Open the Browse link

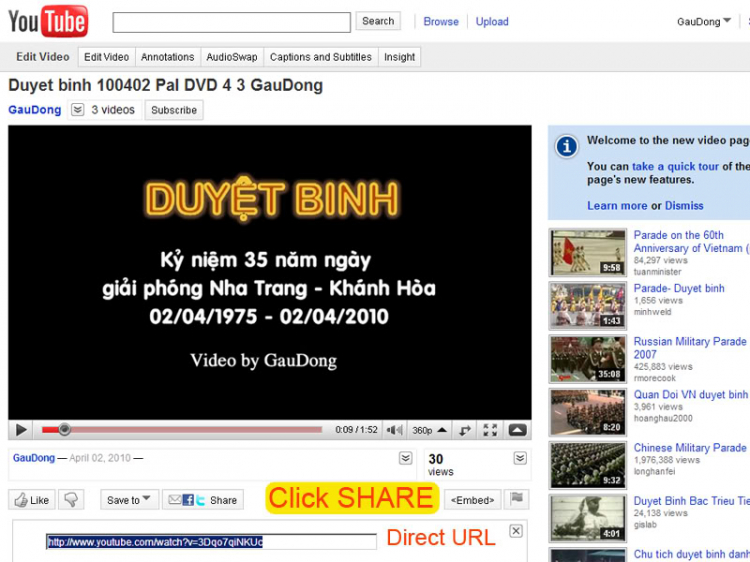click(x=441, y=22)
